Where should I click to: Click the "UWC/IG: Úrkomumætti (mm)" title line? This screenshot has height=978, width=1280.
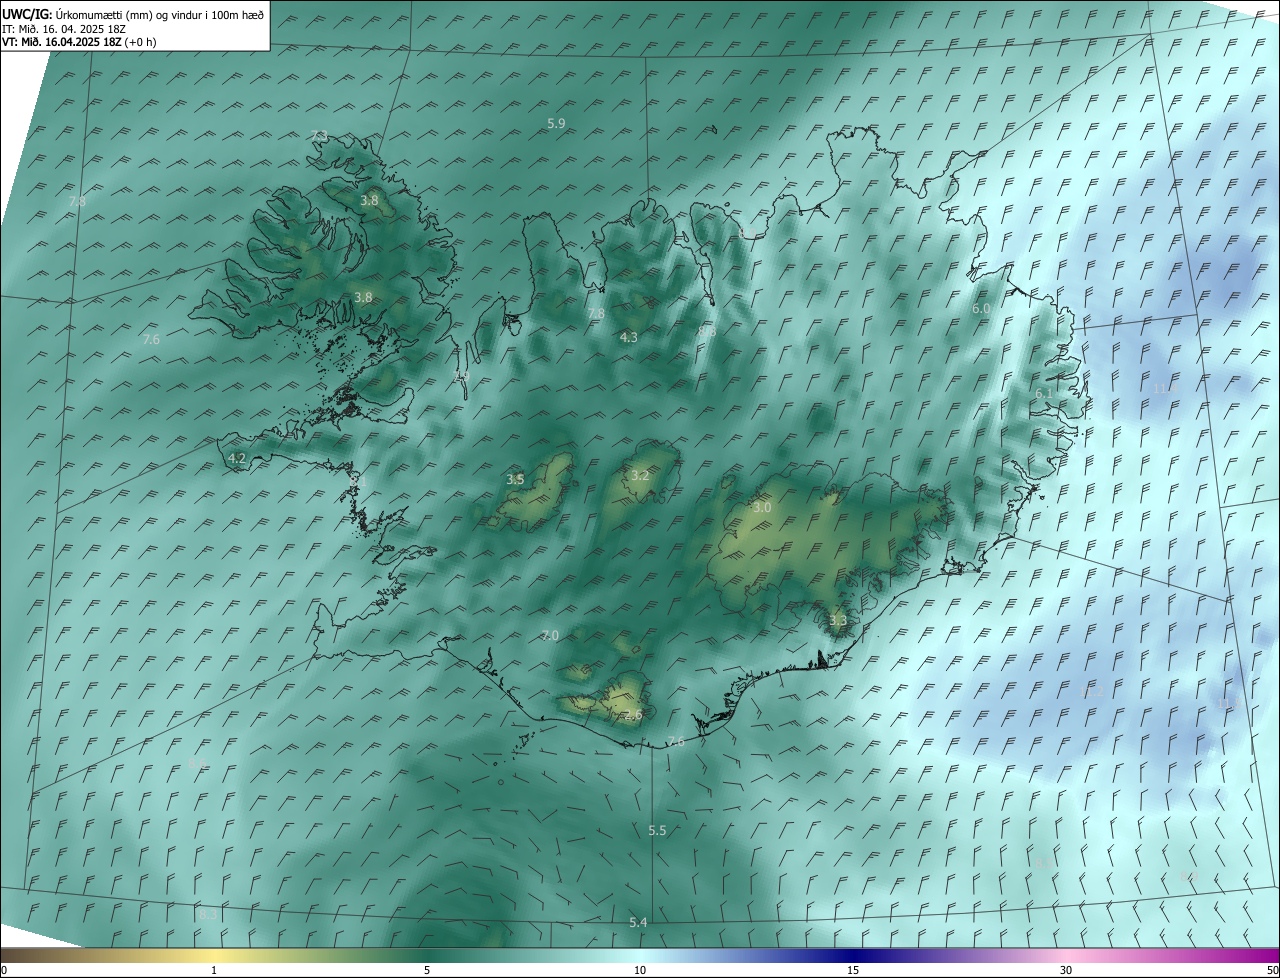[x=133, y=14]
